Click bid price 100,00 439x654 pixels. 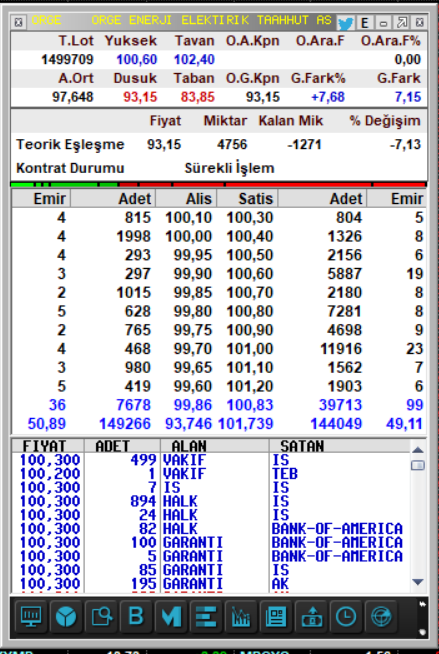[x=189, y=236]
